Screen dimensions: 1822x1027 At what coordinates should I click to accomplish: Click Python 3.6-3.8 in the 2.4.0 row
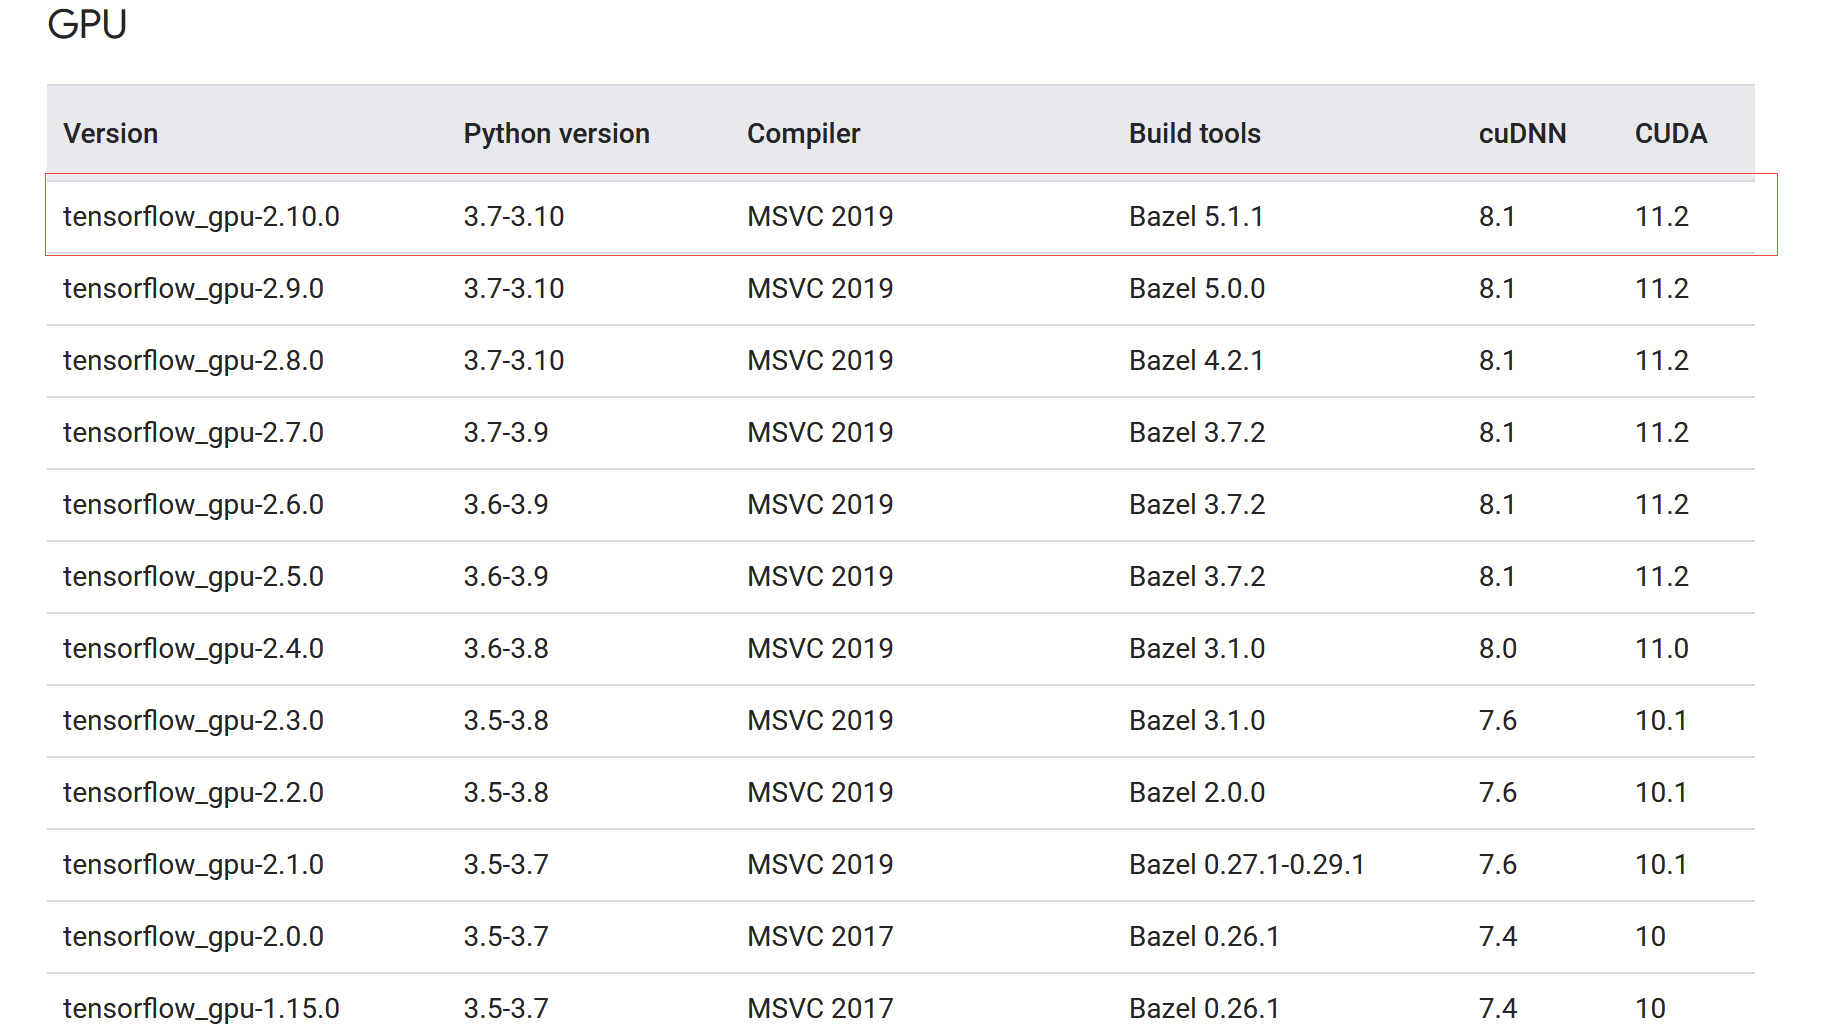(505, 648)
